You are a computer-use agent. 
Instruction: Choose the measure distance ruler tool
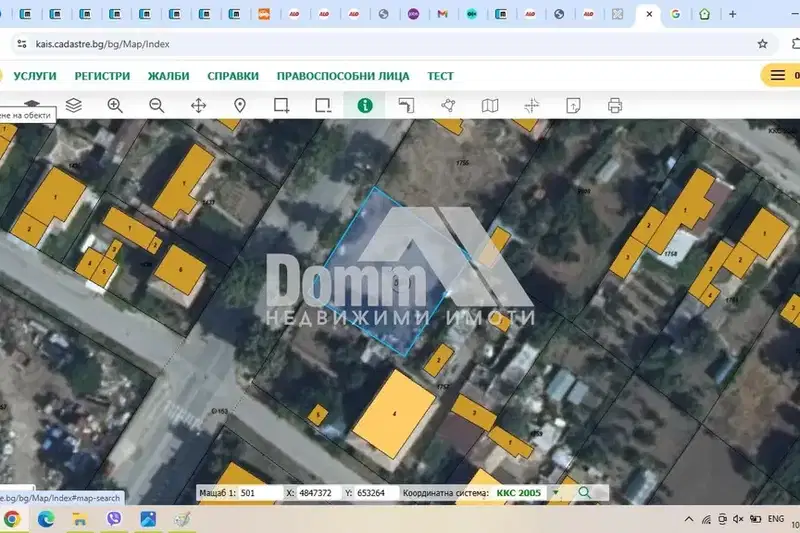[x=407, y=106]
